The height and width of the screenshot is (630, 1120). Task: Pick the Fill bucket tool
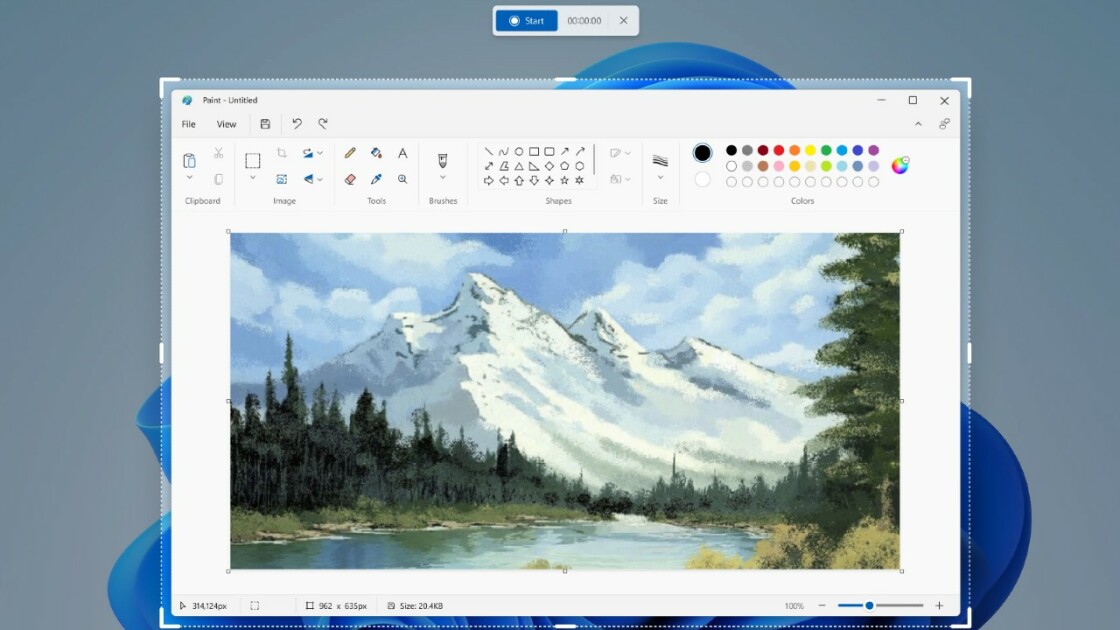pyautogui.click(x=376, y=153)
